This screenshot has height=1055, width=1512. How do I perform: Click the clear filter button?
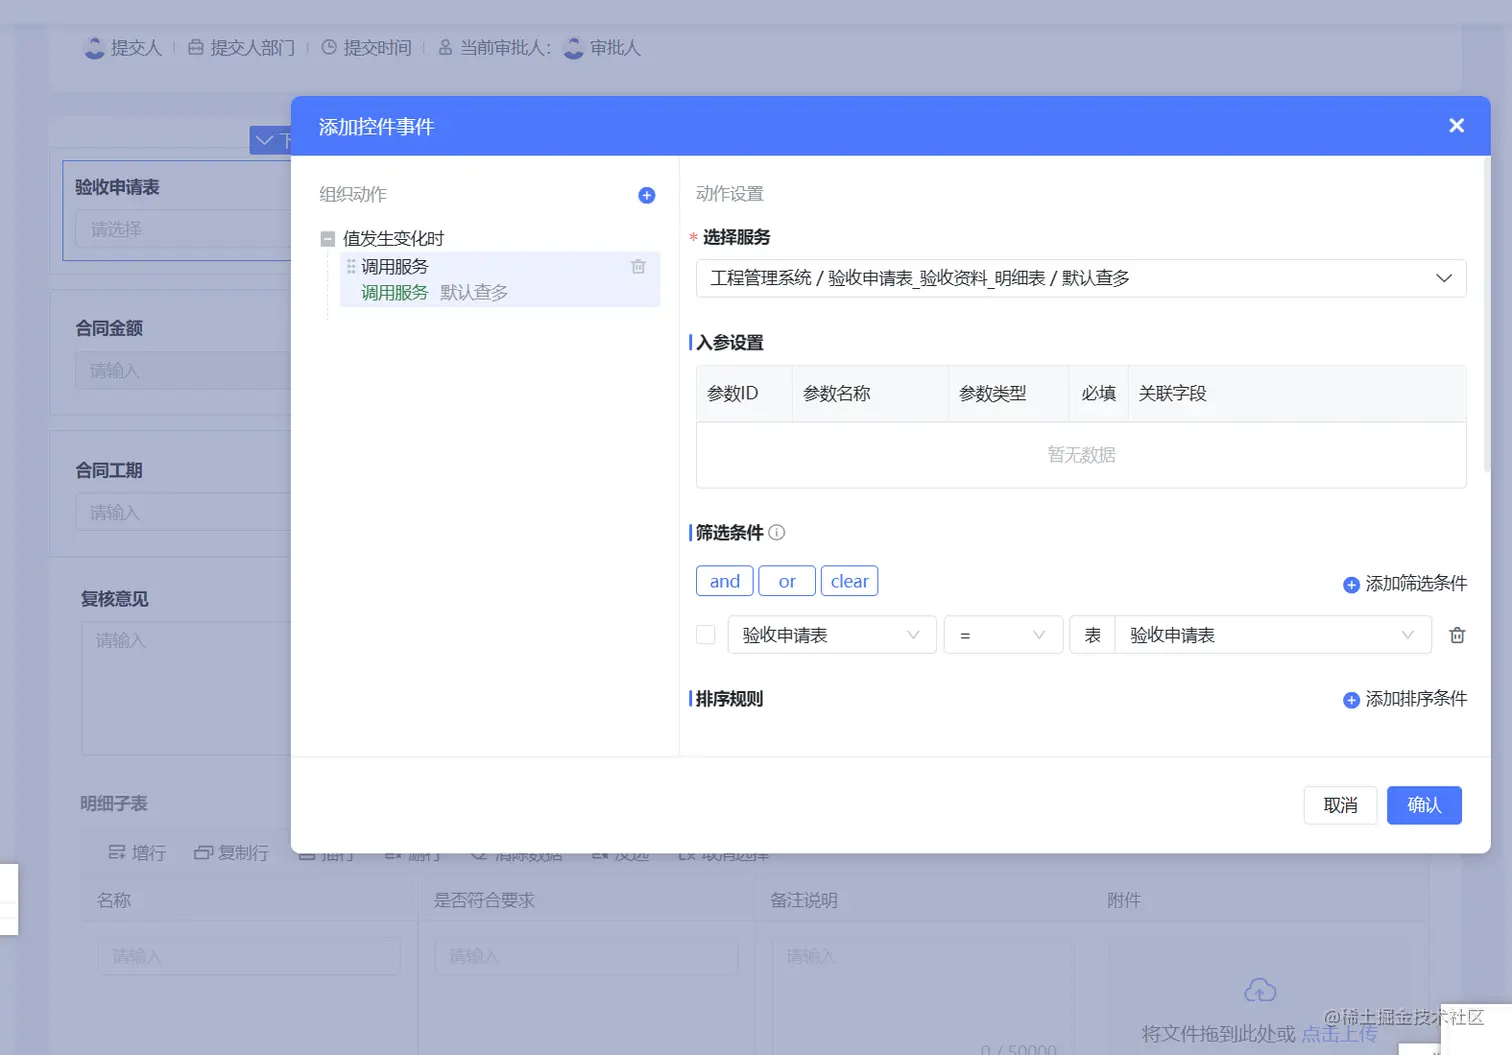pyautogui.click(x=850, y=581)
